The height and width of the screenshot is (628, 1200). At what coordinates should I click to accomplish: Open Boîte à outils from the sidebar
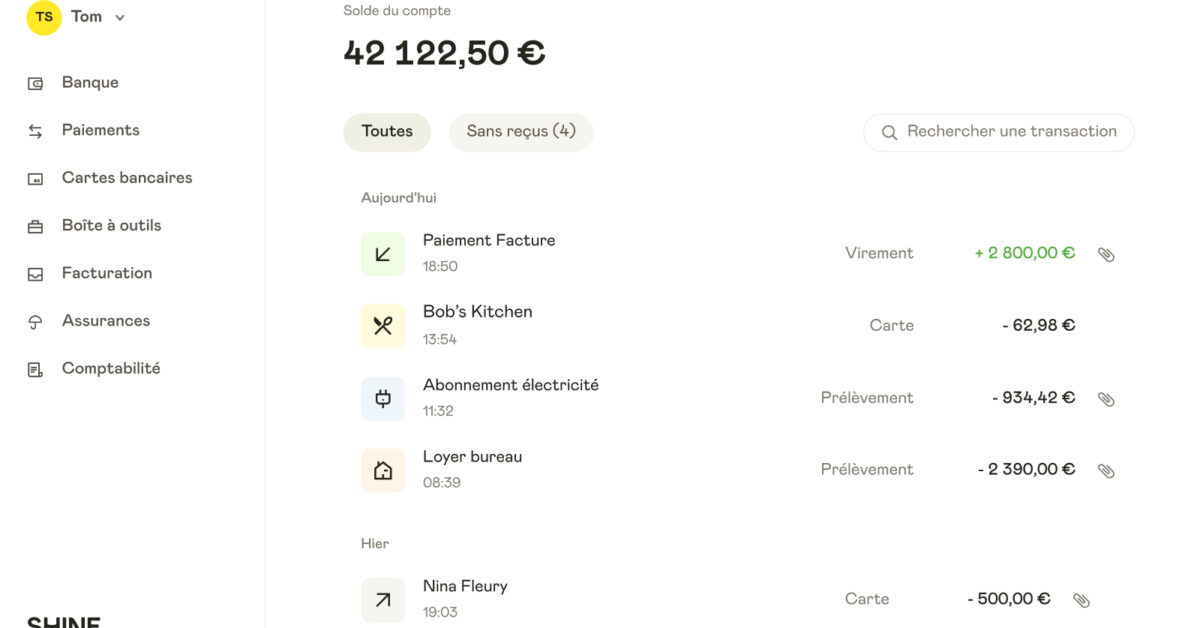click(35, 225)
